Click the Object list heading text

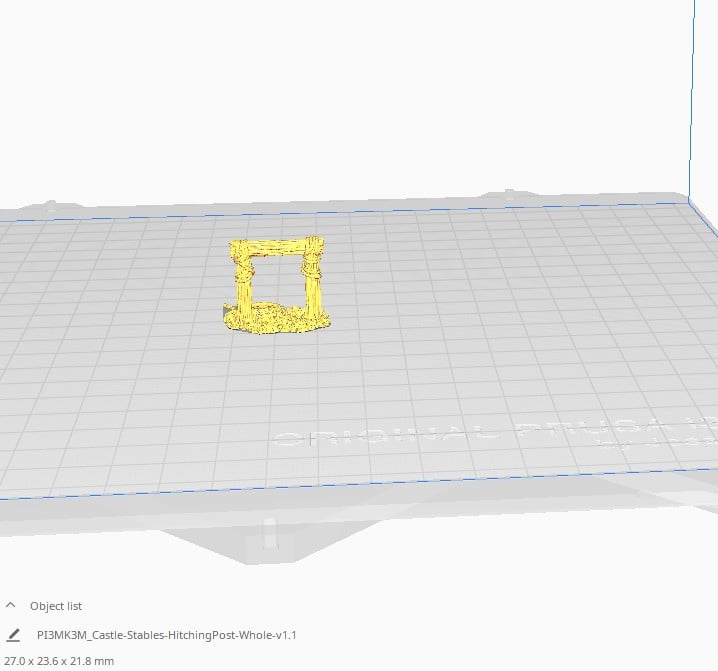tap(56, 606)
